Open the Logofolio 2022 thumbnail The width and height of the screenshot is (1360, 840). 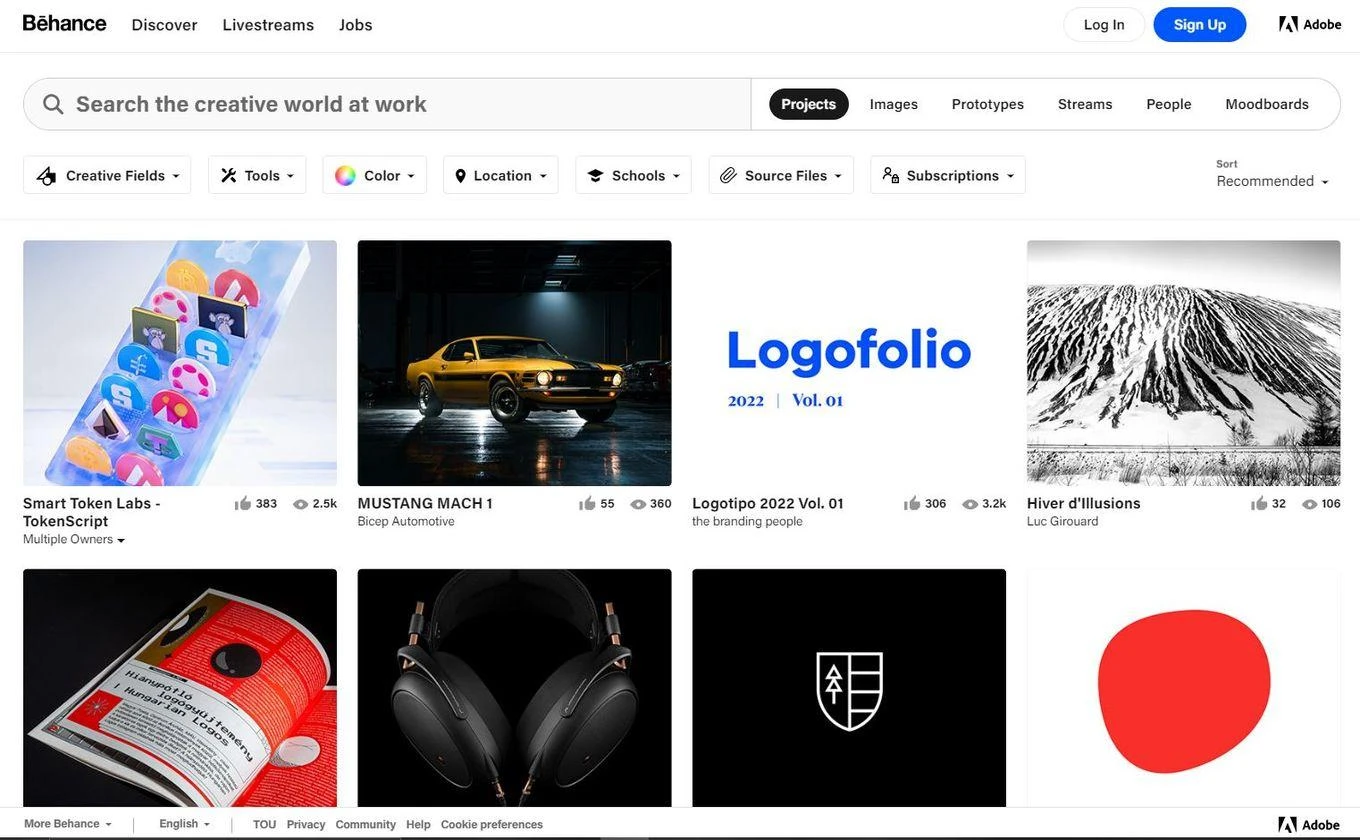849,363
